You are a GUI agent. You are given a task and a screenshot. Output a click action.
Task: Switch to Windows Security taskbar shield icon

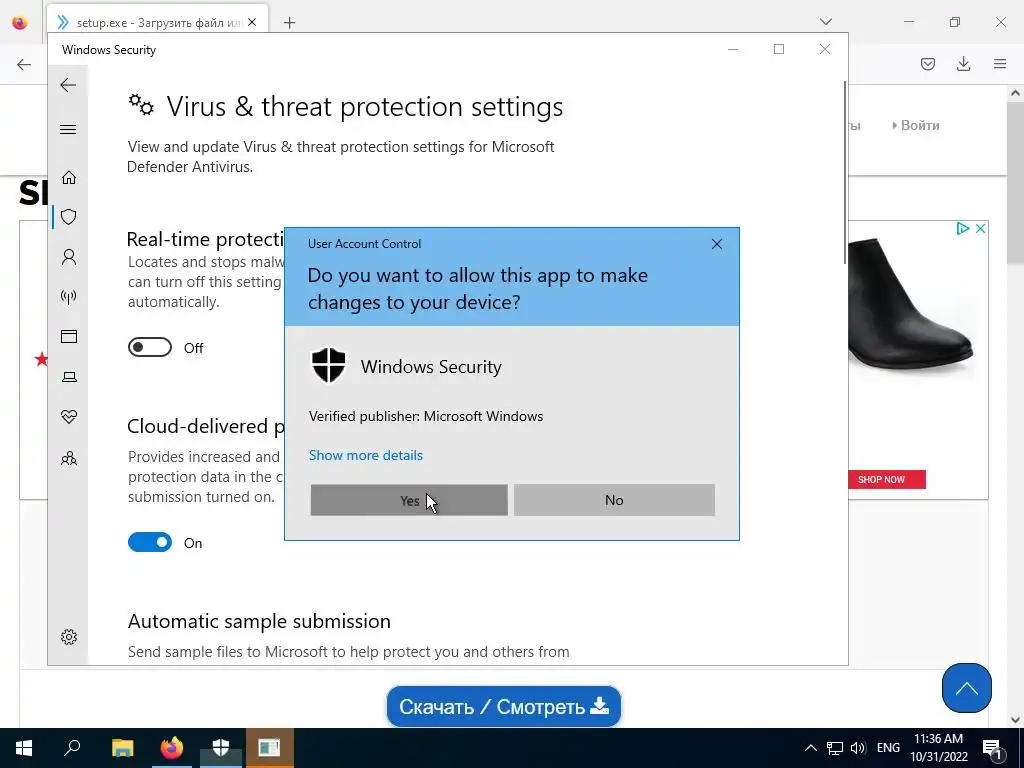tap(221, 748)
